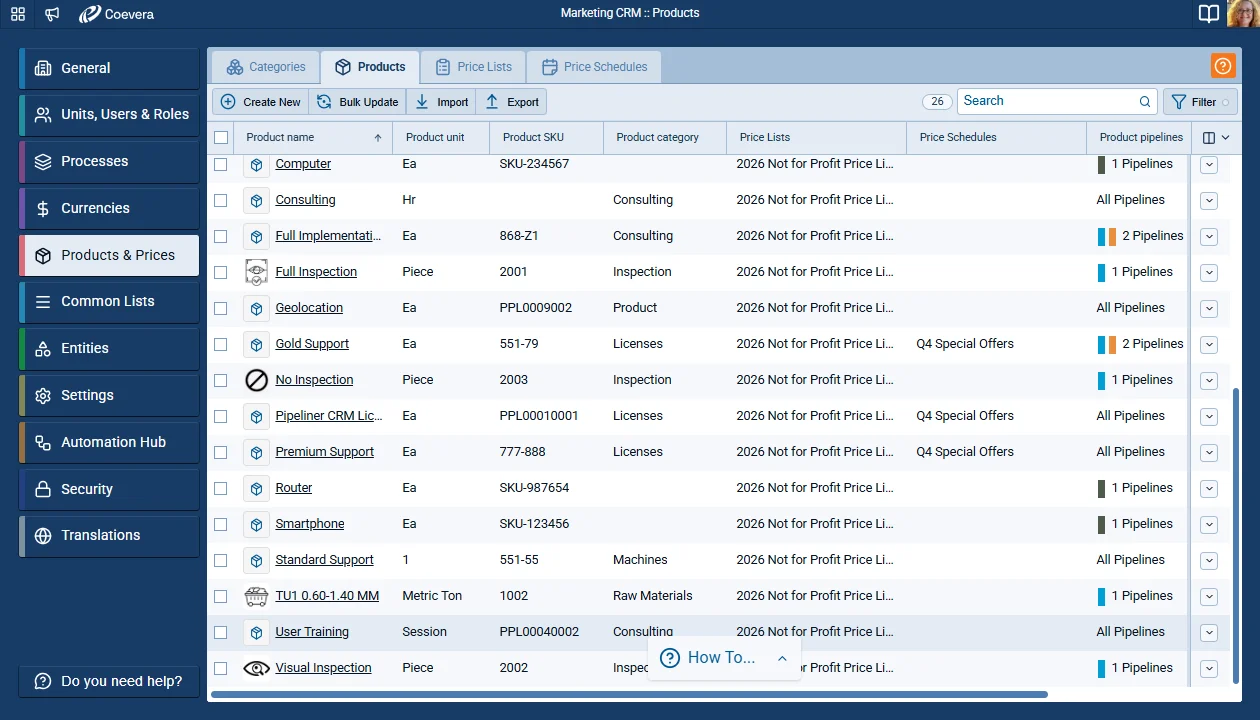
Task: Open row dropdown for Pipeliner CRM License
Action: [1209, 417]
